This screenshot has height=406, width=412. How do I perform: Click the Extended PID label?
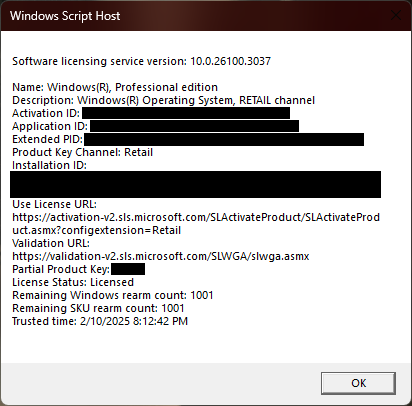coord(47,139)
